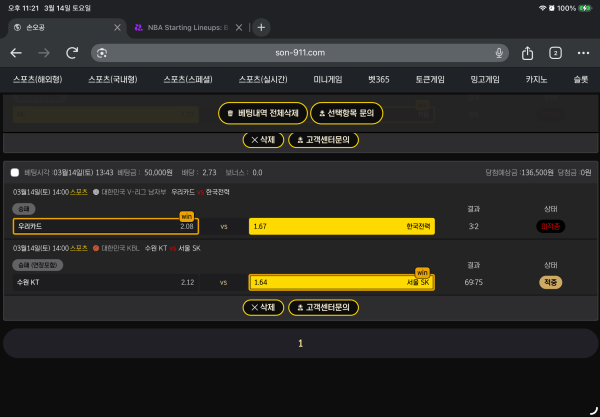600x417 pixels.
Task: Open the 카지노 menu
Action: click(538, 79)
